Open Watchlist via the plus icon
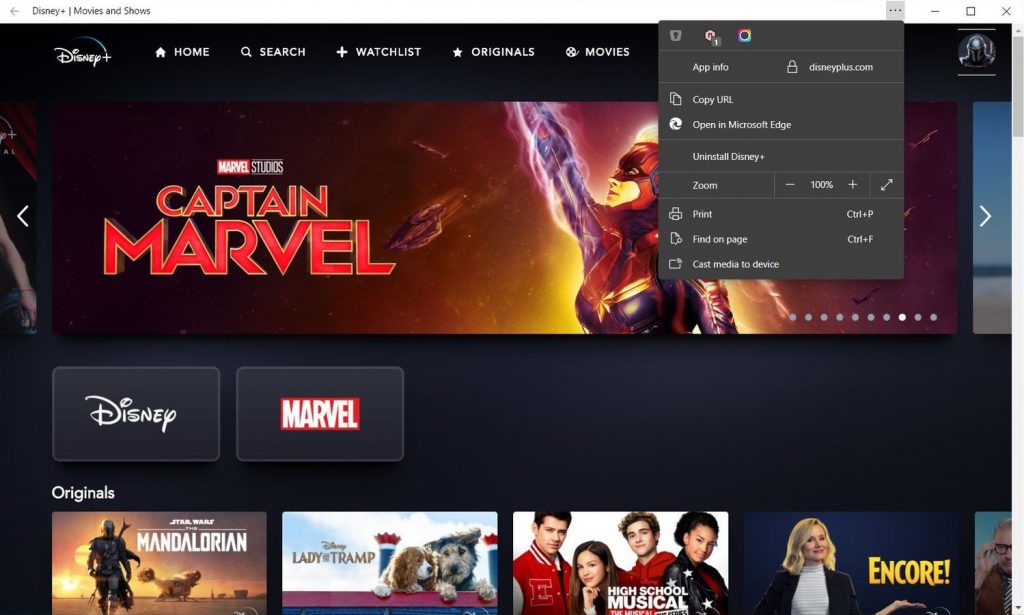 tap(341, 51)
